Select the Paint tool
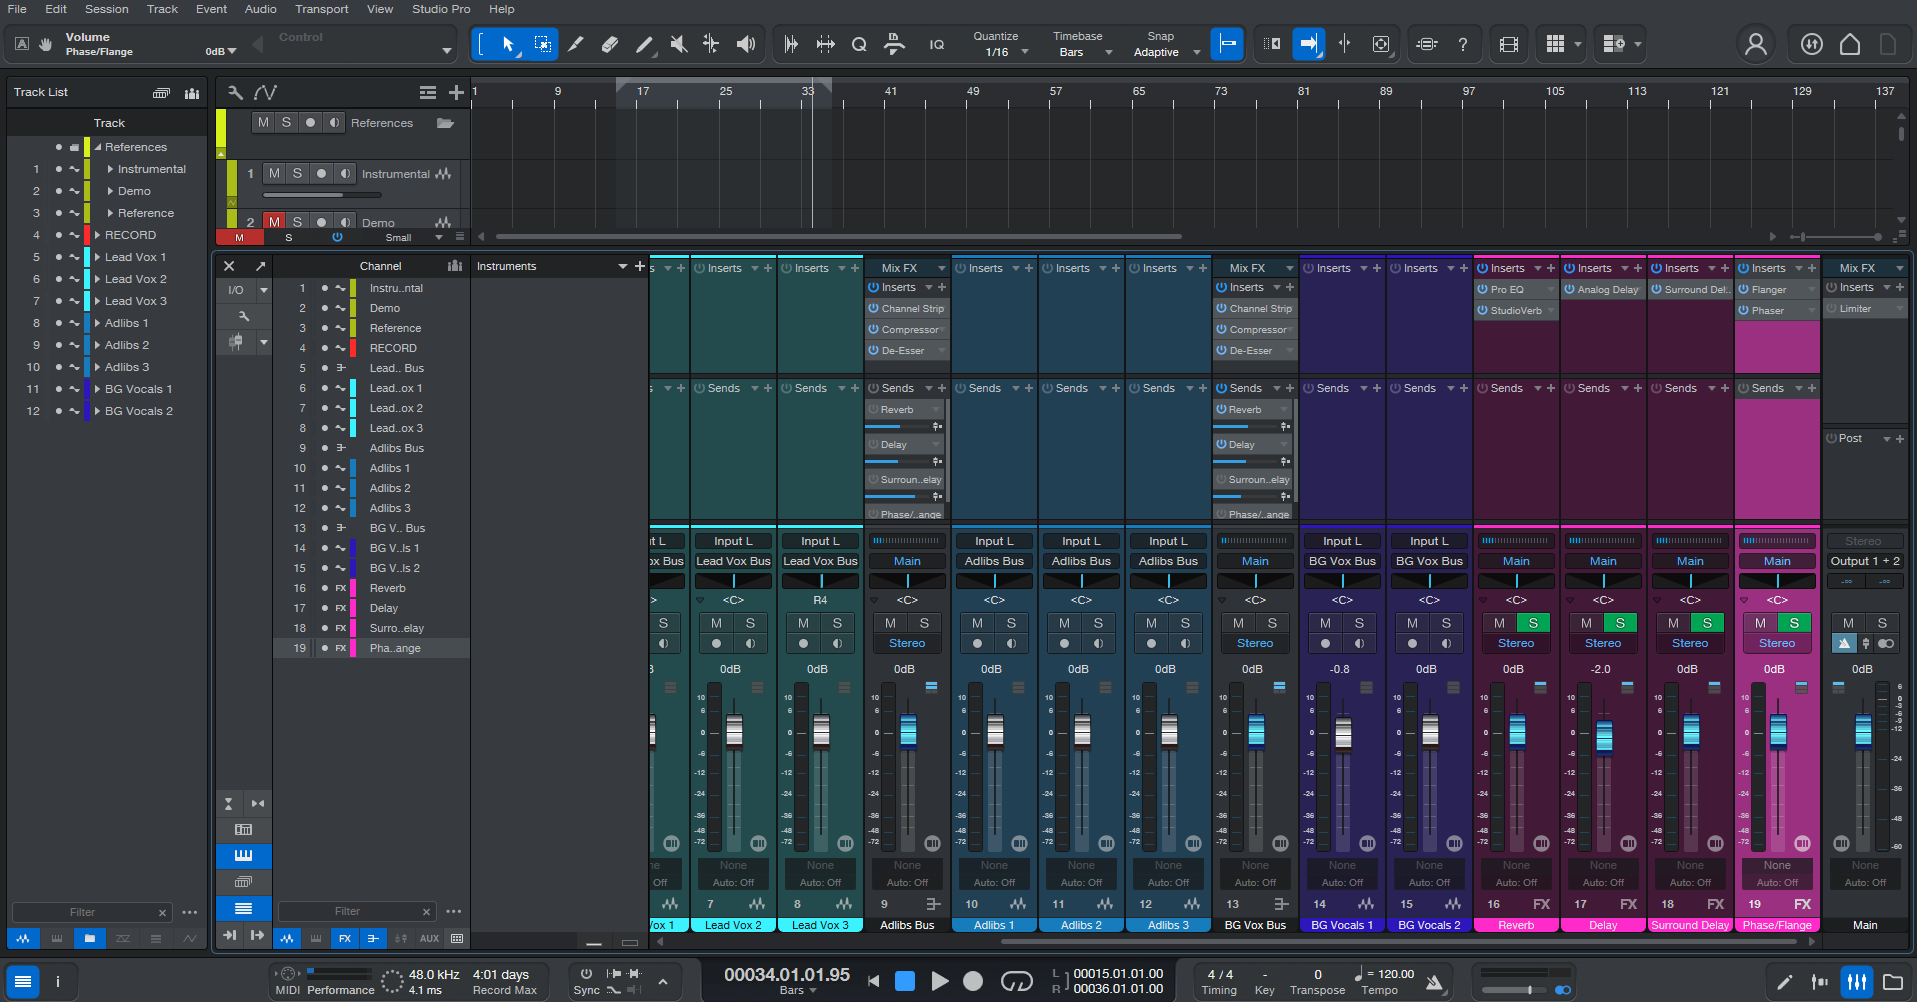The width and height of the screenshot is (1917, 1002). click(x=643, y=44)
